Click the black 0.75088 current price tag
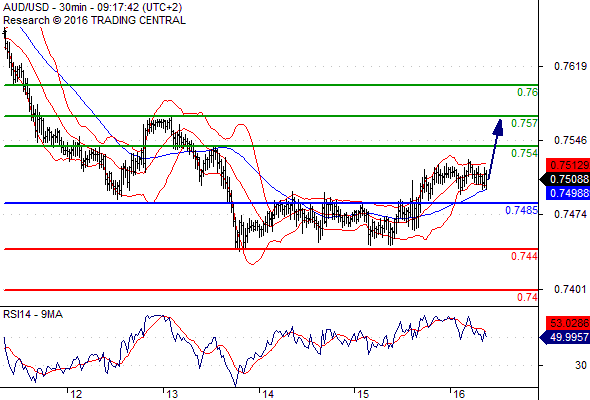 565,179
